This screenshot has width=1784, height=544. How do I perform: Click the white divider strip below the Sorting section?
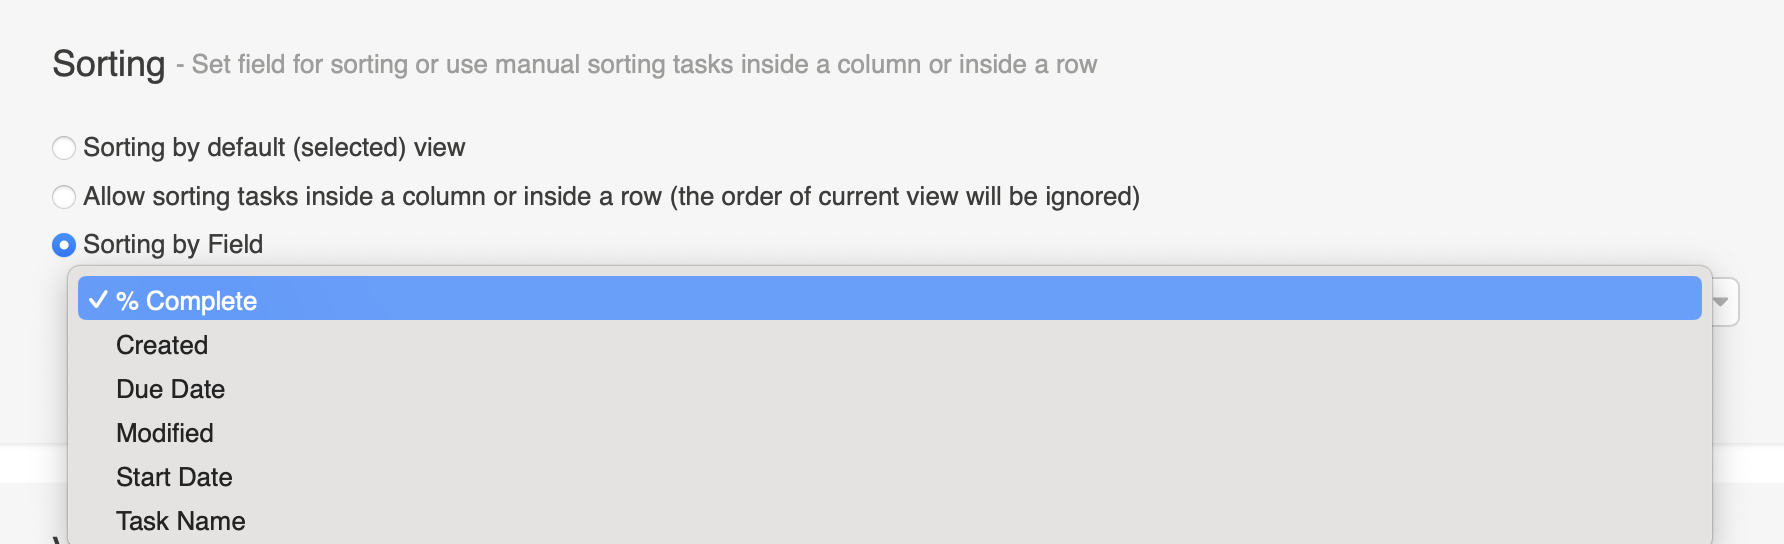[x=1748, y=464]
